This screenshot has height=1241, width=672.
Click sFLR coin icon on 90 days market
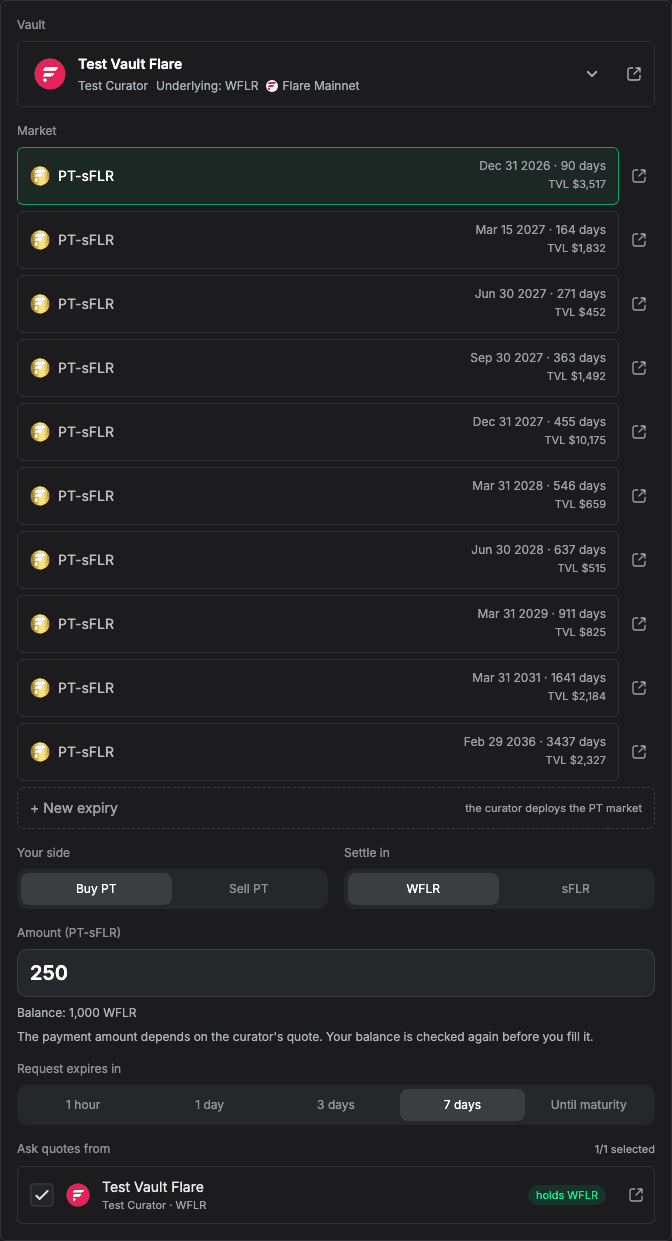click(40, 176)
